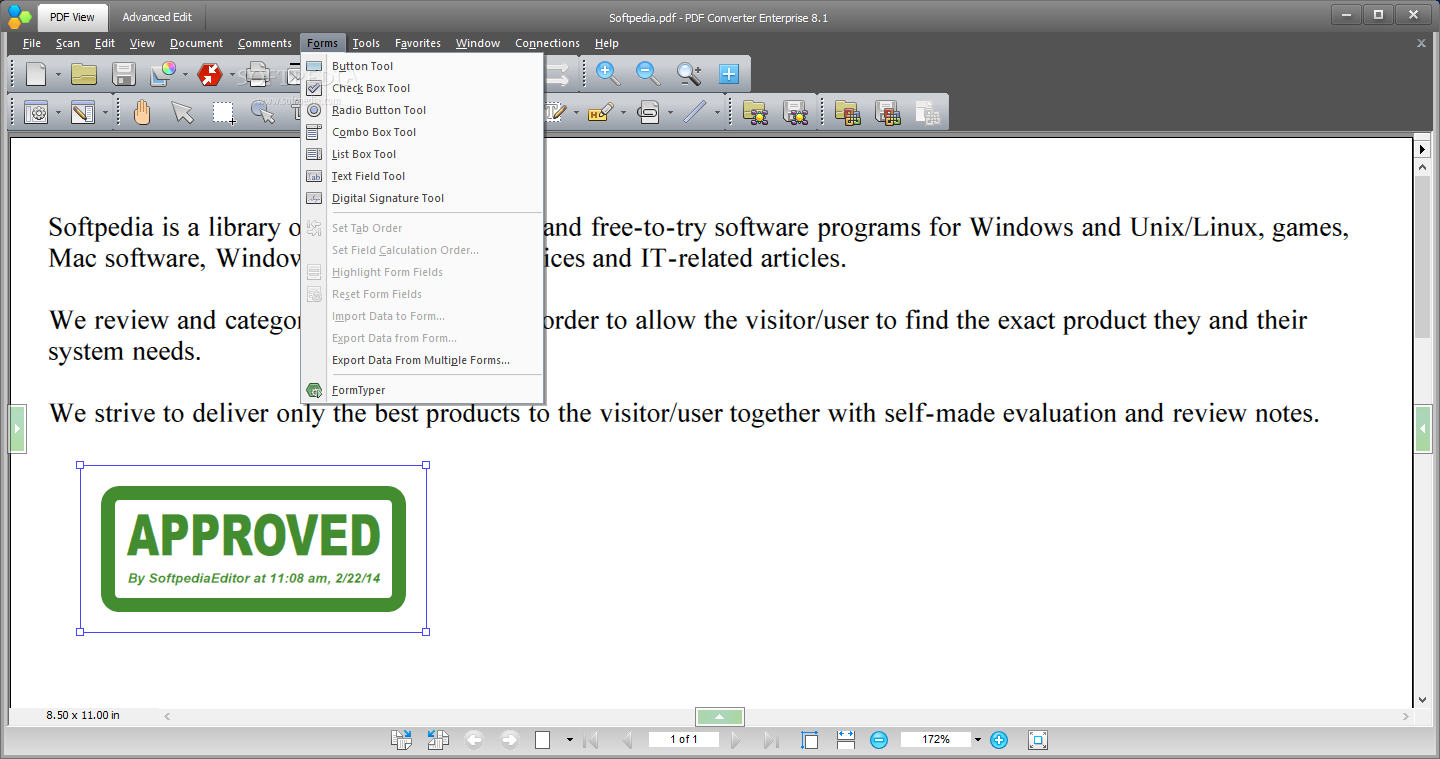Expand the left side panel handle

pos(17,429)
